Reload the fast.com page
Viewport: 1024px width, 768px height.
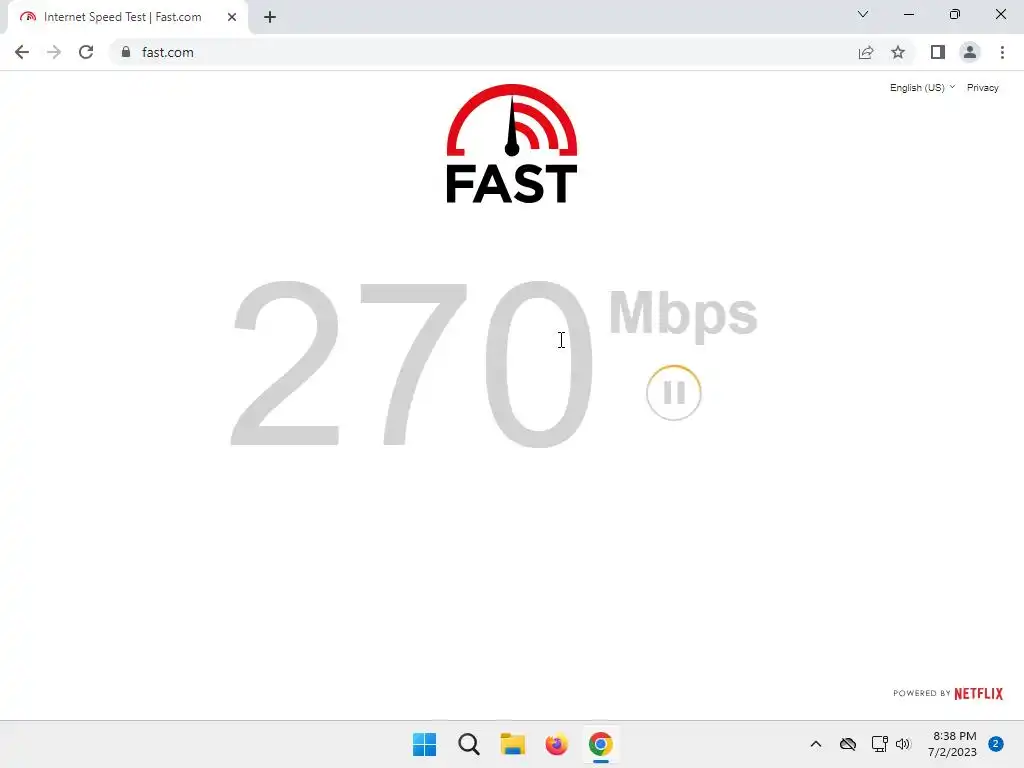[x=86, y=52]
